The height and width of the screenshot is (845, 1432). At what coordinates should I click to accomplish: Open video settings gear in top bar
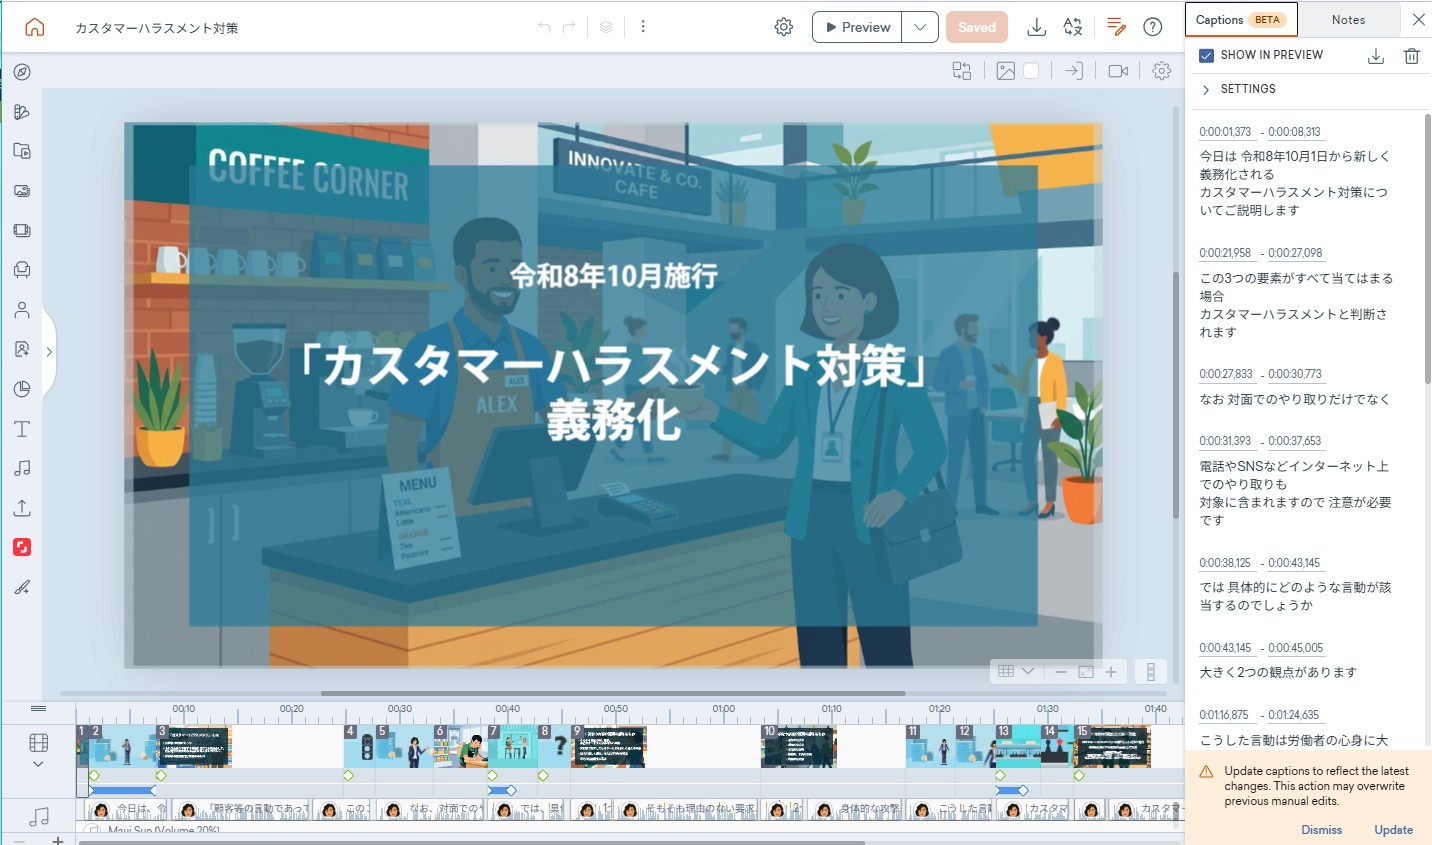click(784, 27)
